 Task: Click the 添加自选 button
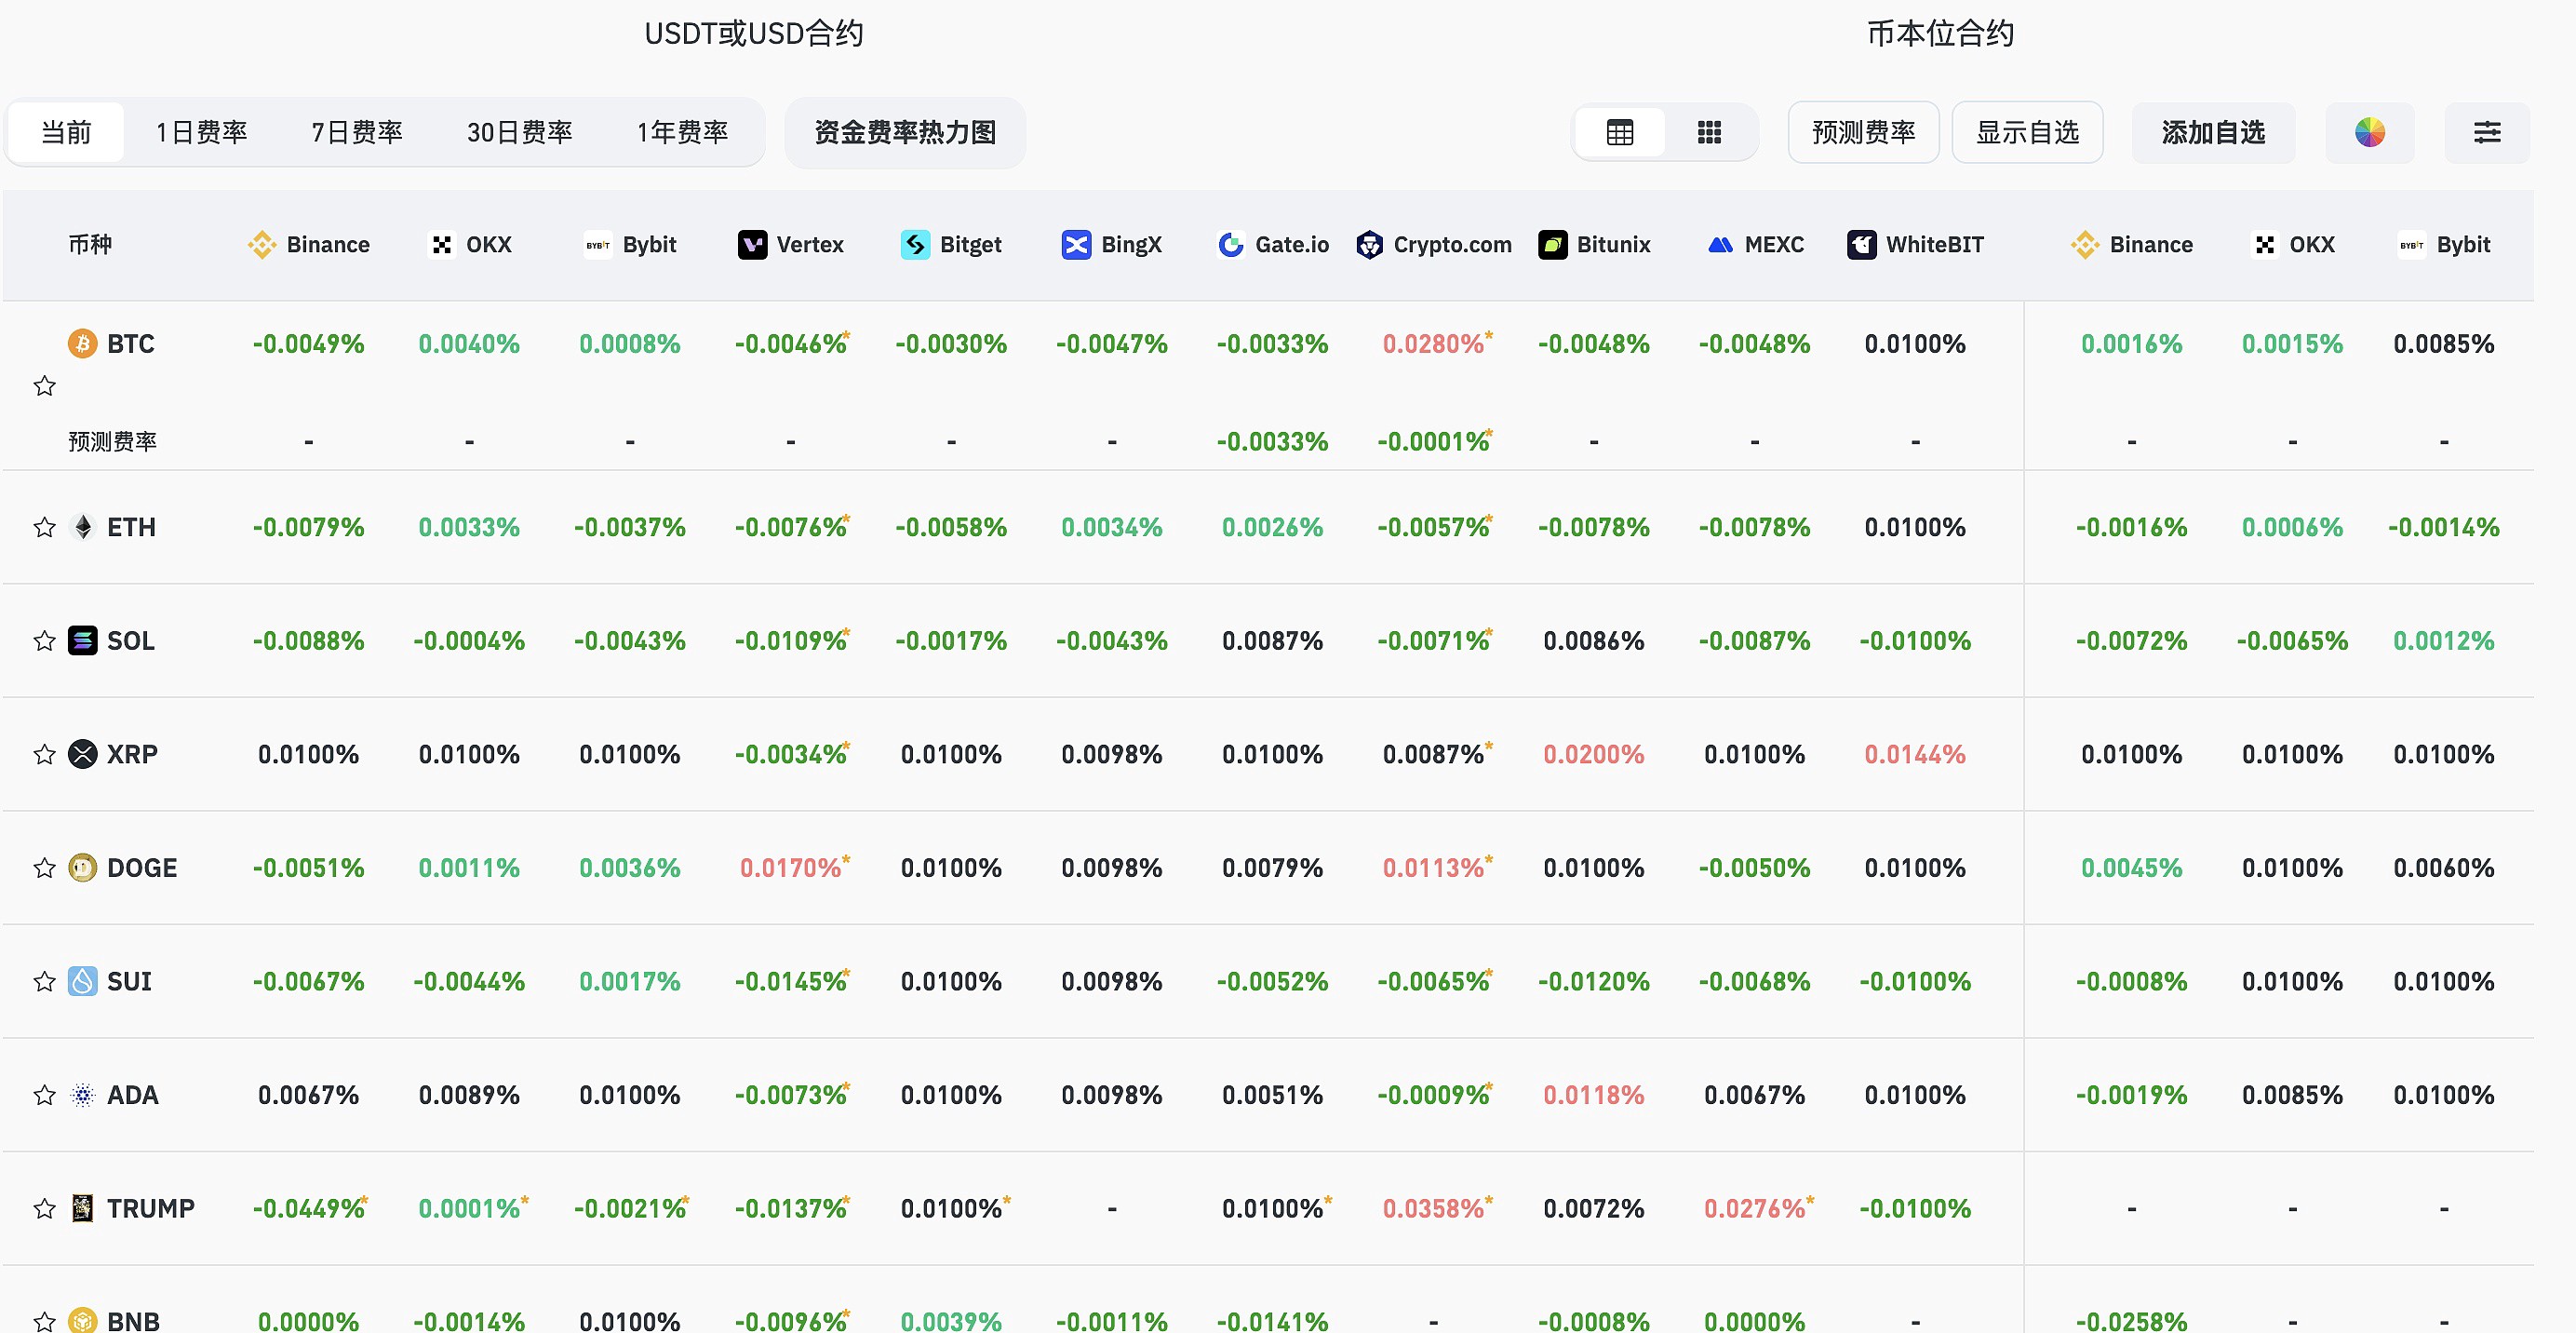2213,132
